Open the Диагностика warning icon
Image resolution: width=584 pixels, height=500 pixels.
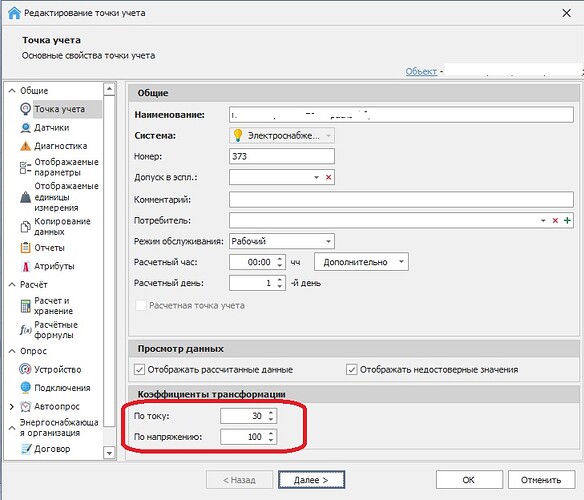click(25, 146)
